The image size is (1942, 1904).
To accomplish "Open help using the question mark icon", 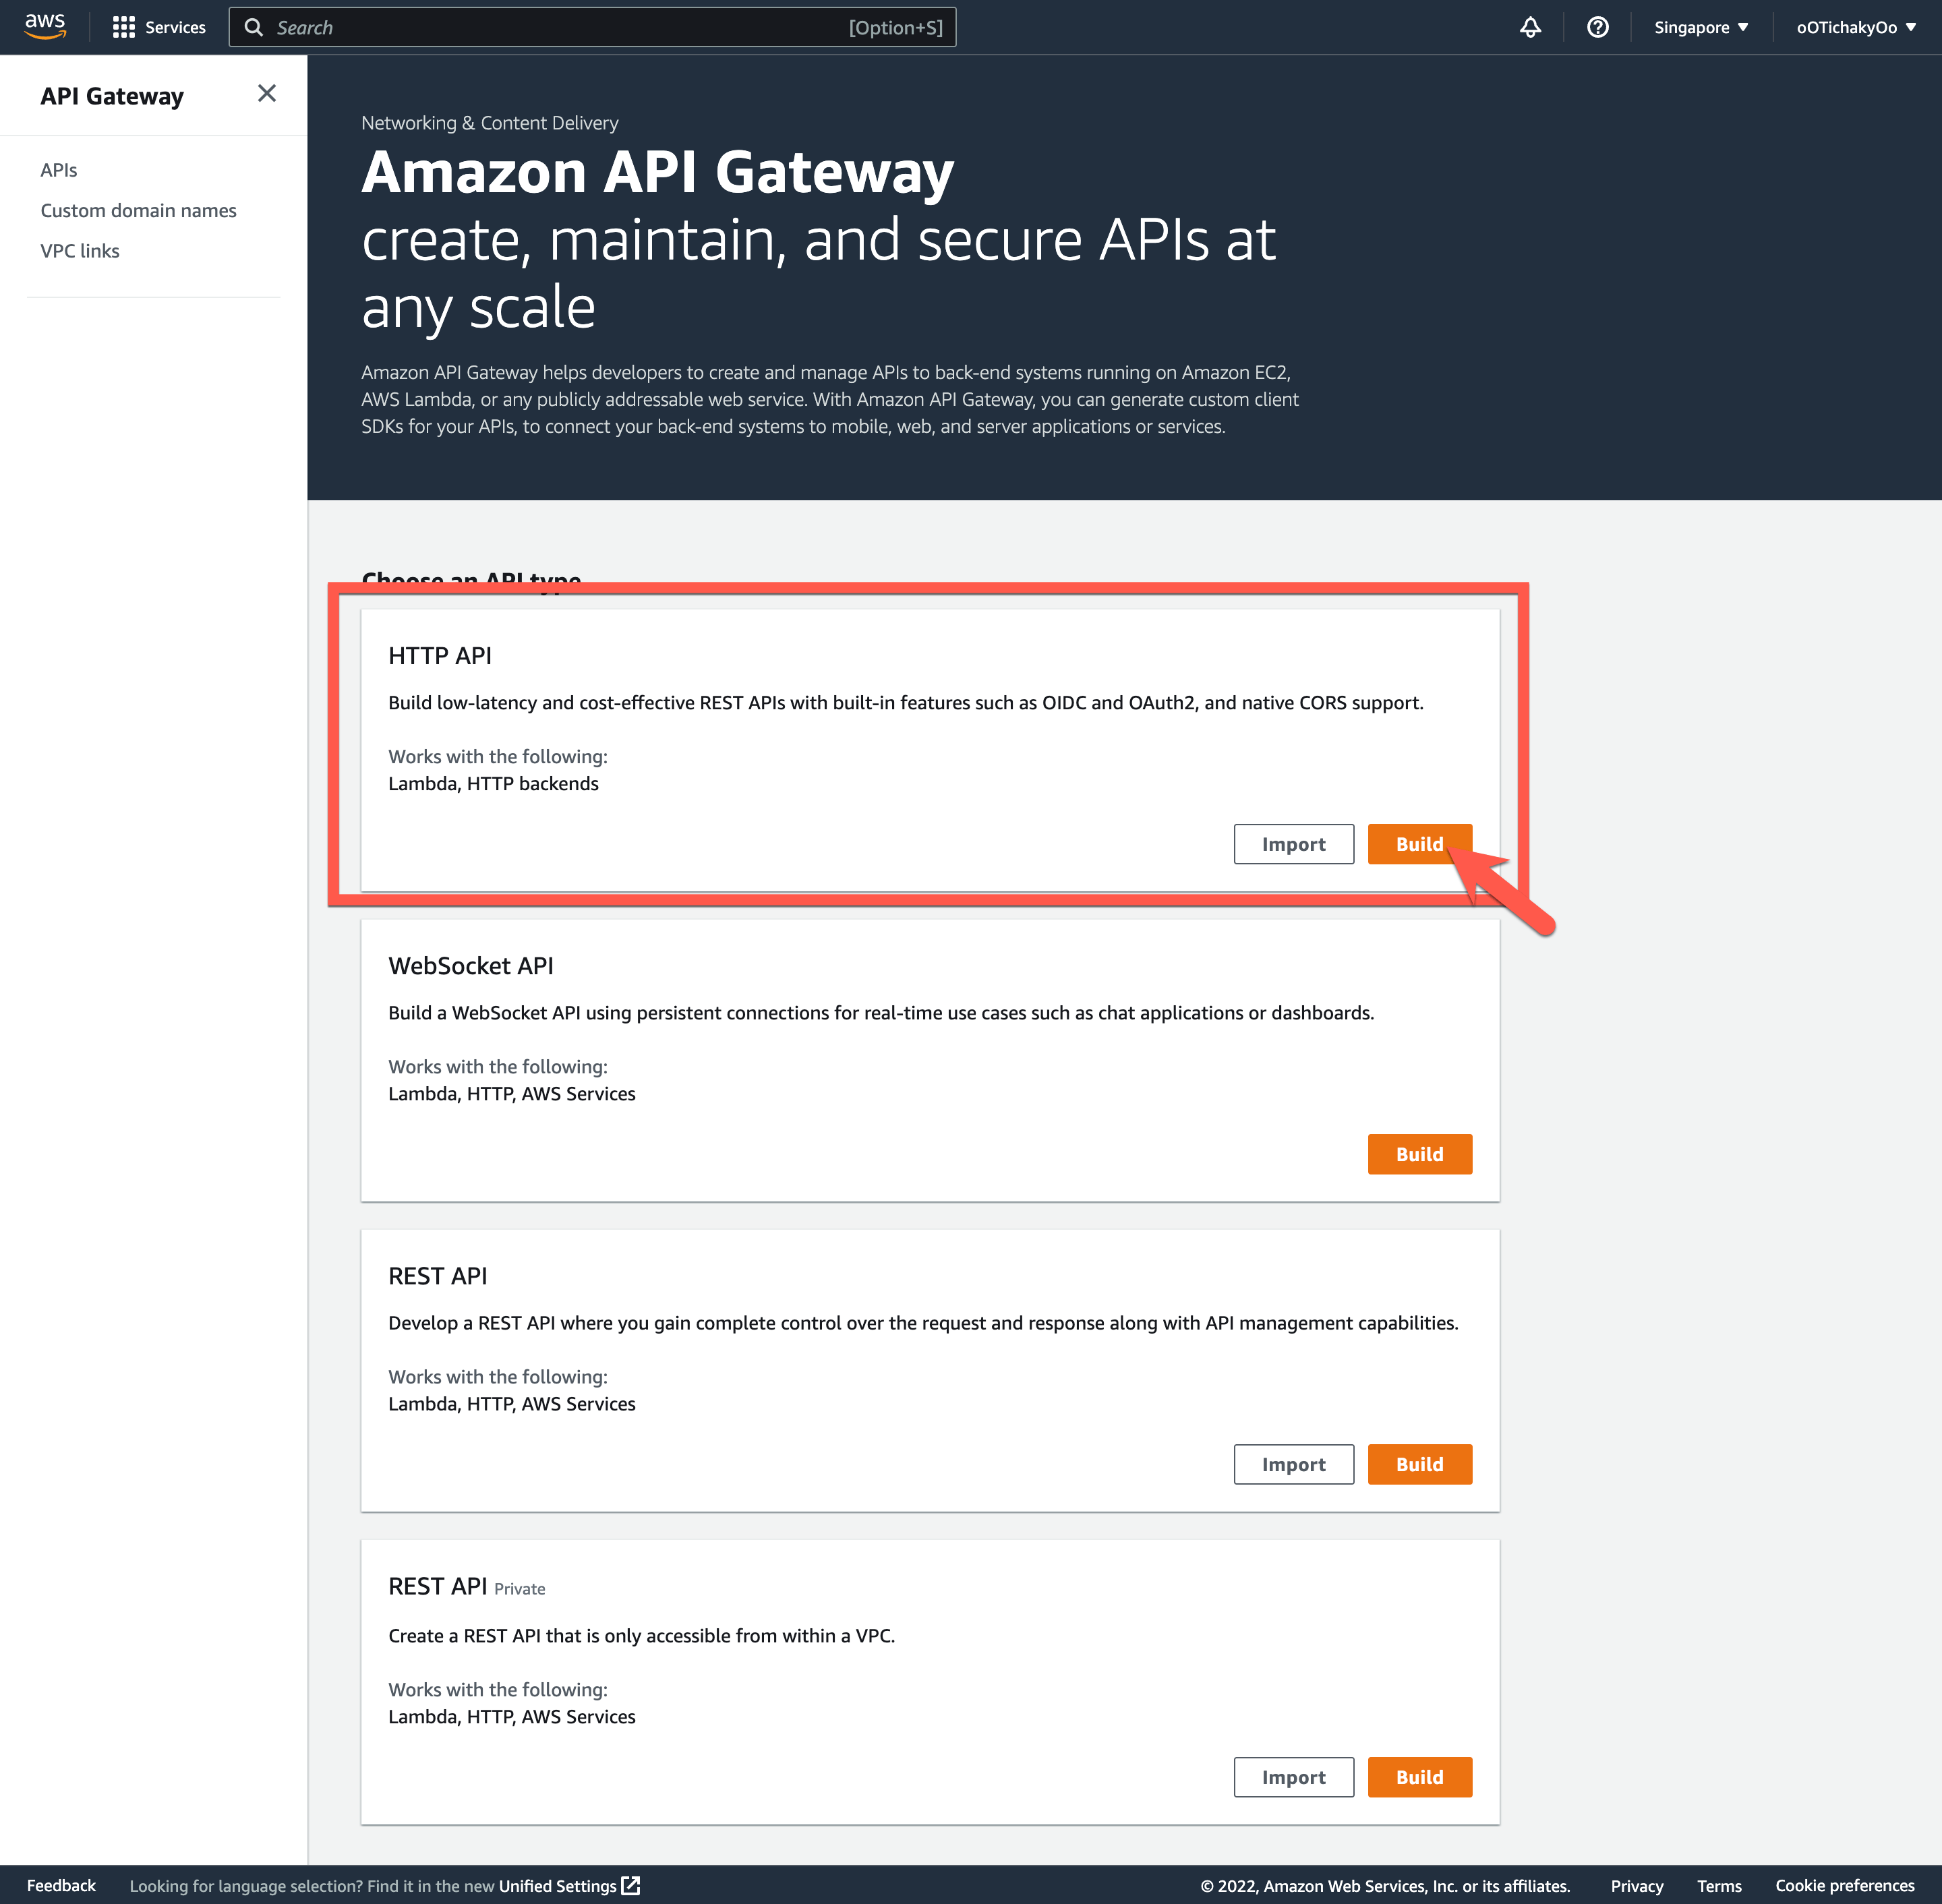I will (x=1597, y=27).
